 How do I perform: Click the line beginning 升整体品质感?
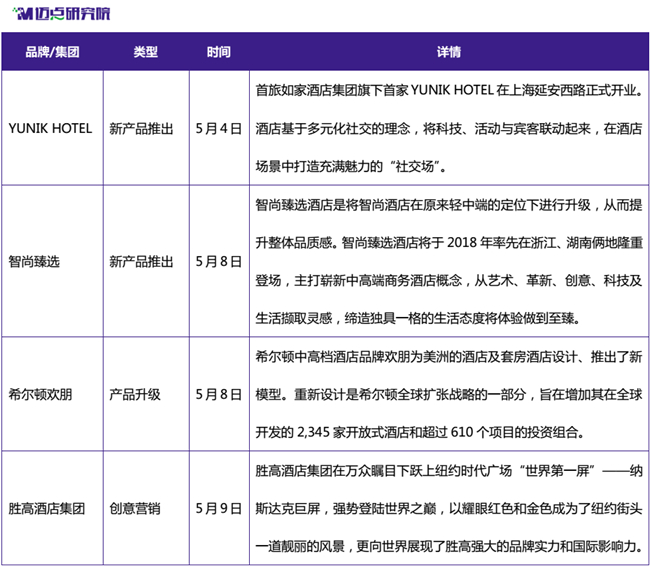coord(449,243)
